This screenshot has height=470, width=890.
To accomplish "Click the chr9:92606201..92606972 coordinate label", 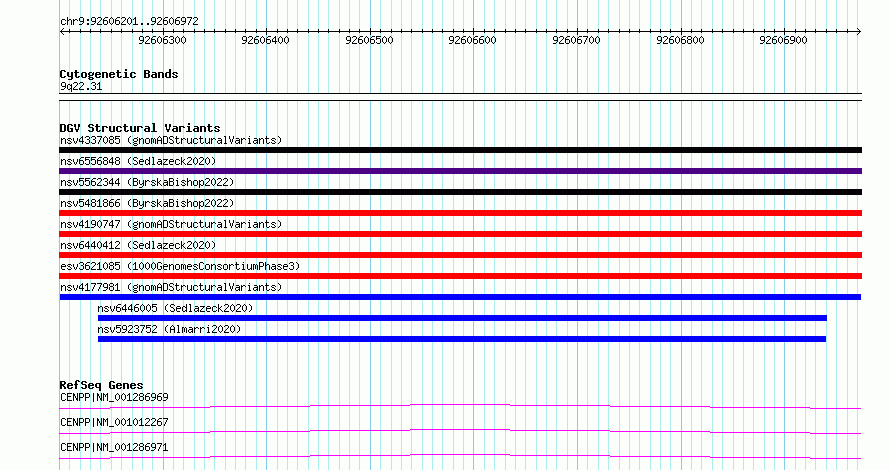I will point(129,22).
